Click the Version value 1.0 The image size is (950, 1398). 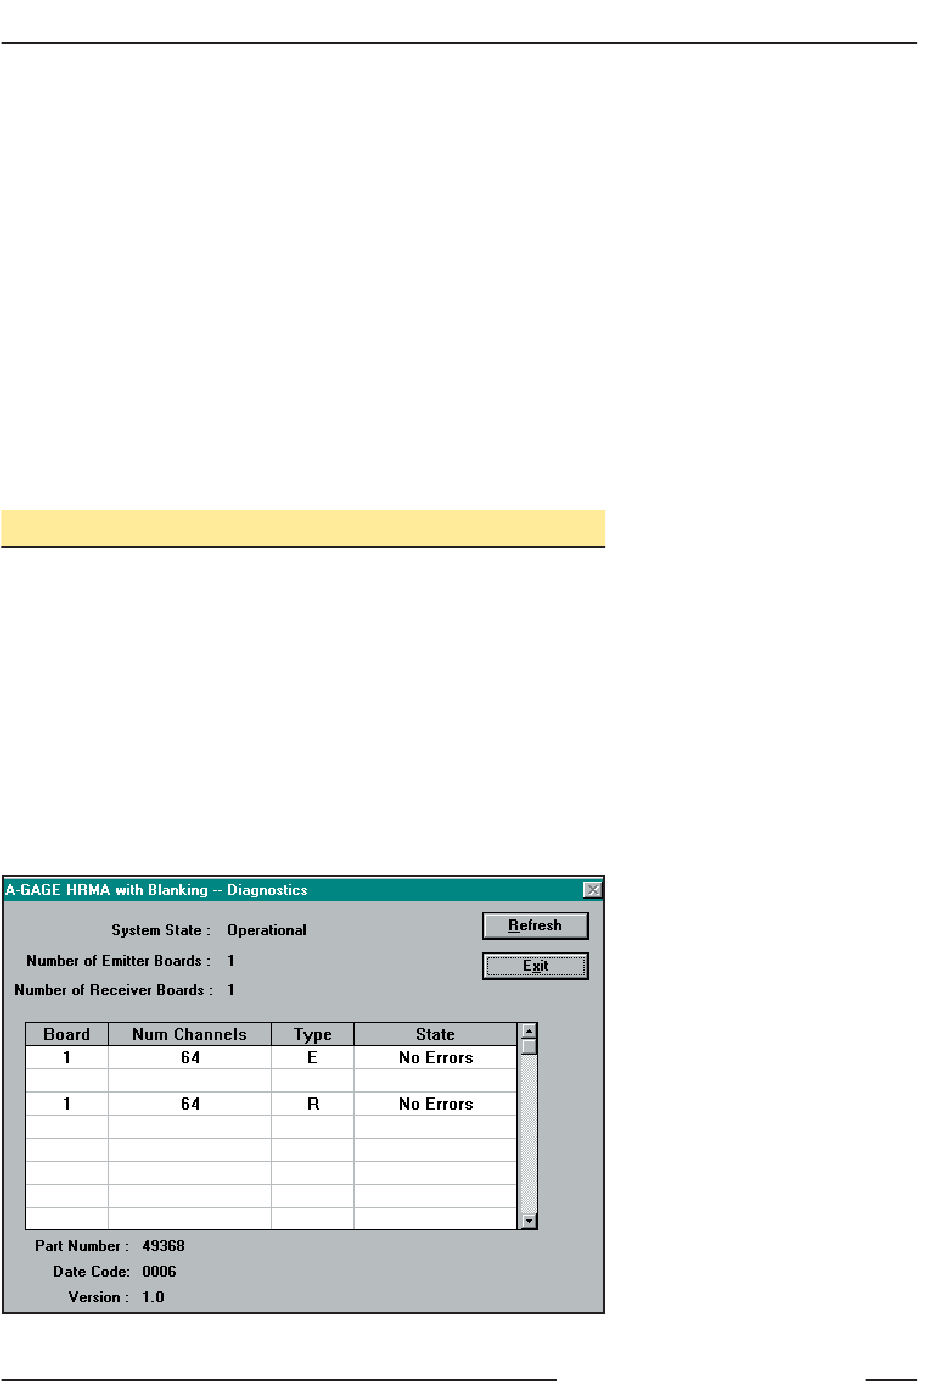[153, 1297]
